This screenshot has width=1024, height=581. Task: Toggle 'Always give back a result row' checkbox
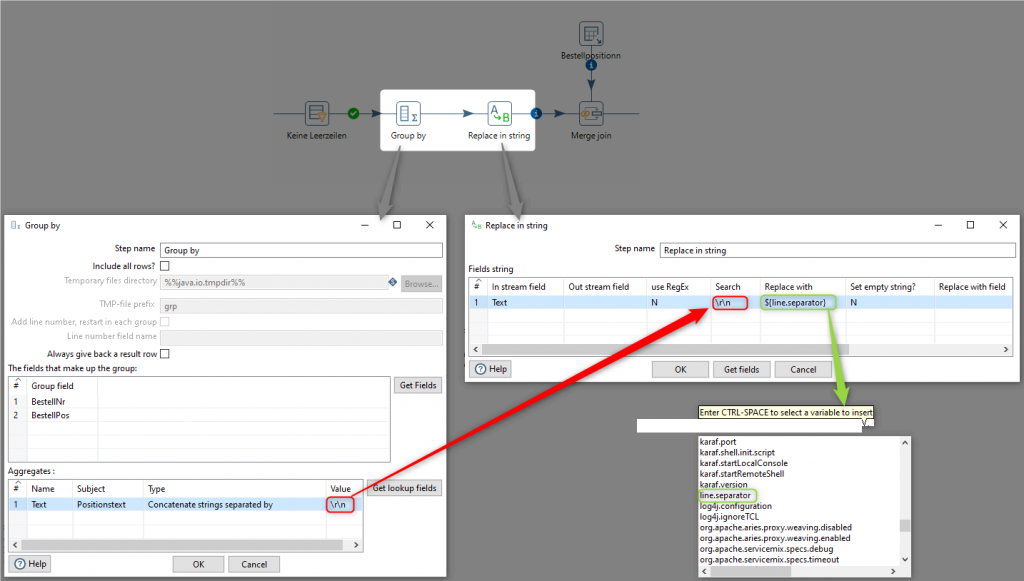click(164, 354)
